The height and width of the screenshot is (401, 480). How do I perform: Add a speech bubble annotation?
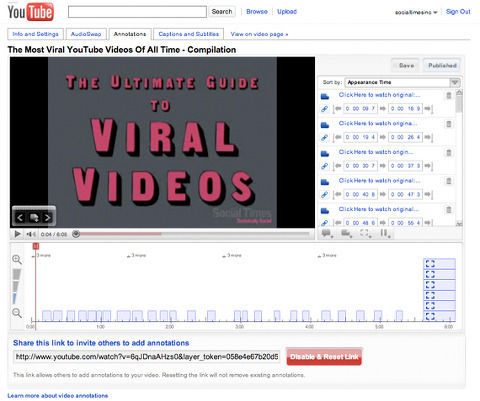pos(327,234)
